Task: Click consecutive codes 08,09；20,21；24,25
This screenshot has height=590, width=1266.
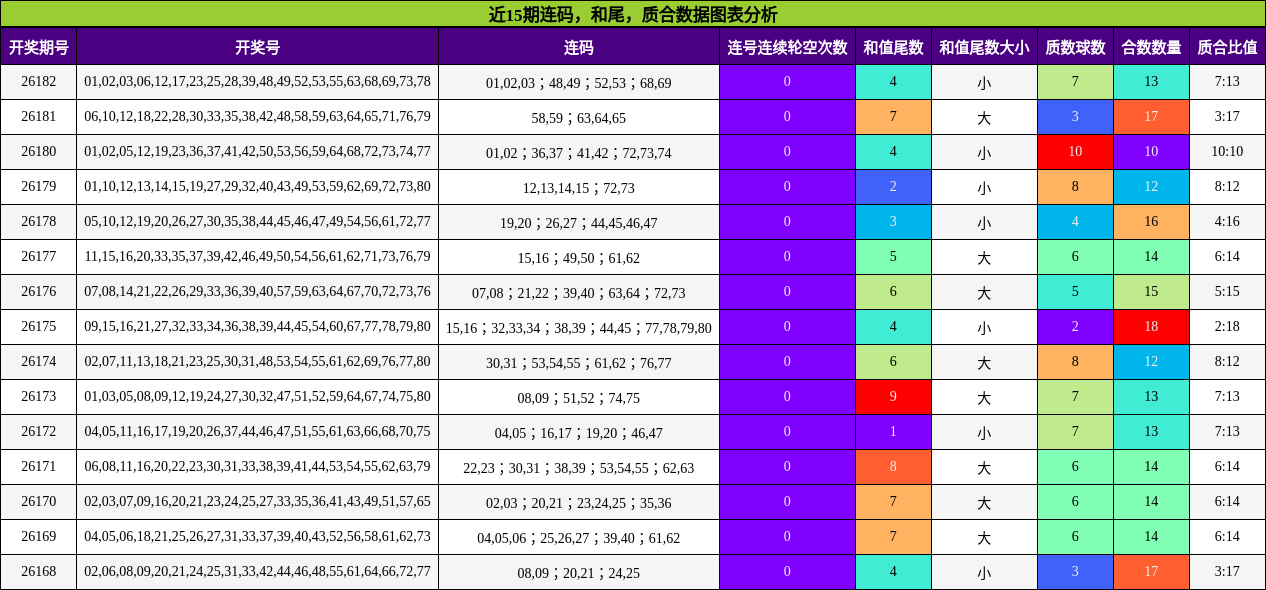Action: [579, 573]
